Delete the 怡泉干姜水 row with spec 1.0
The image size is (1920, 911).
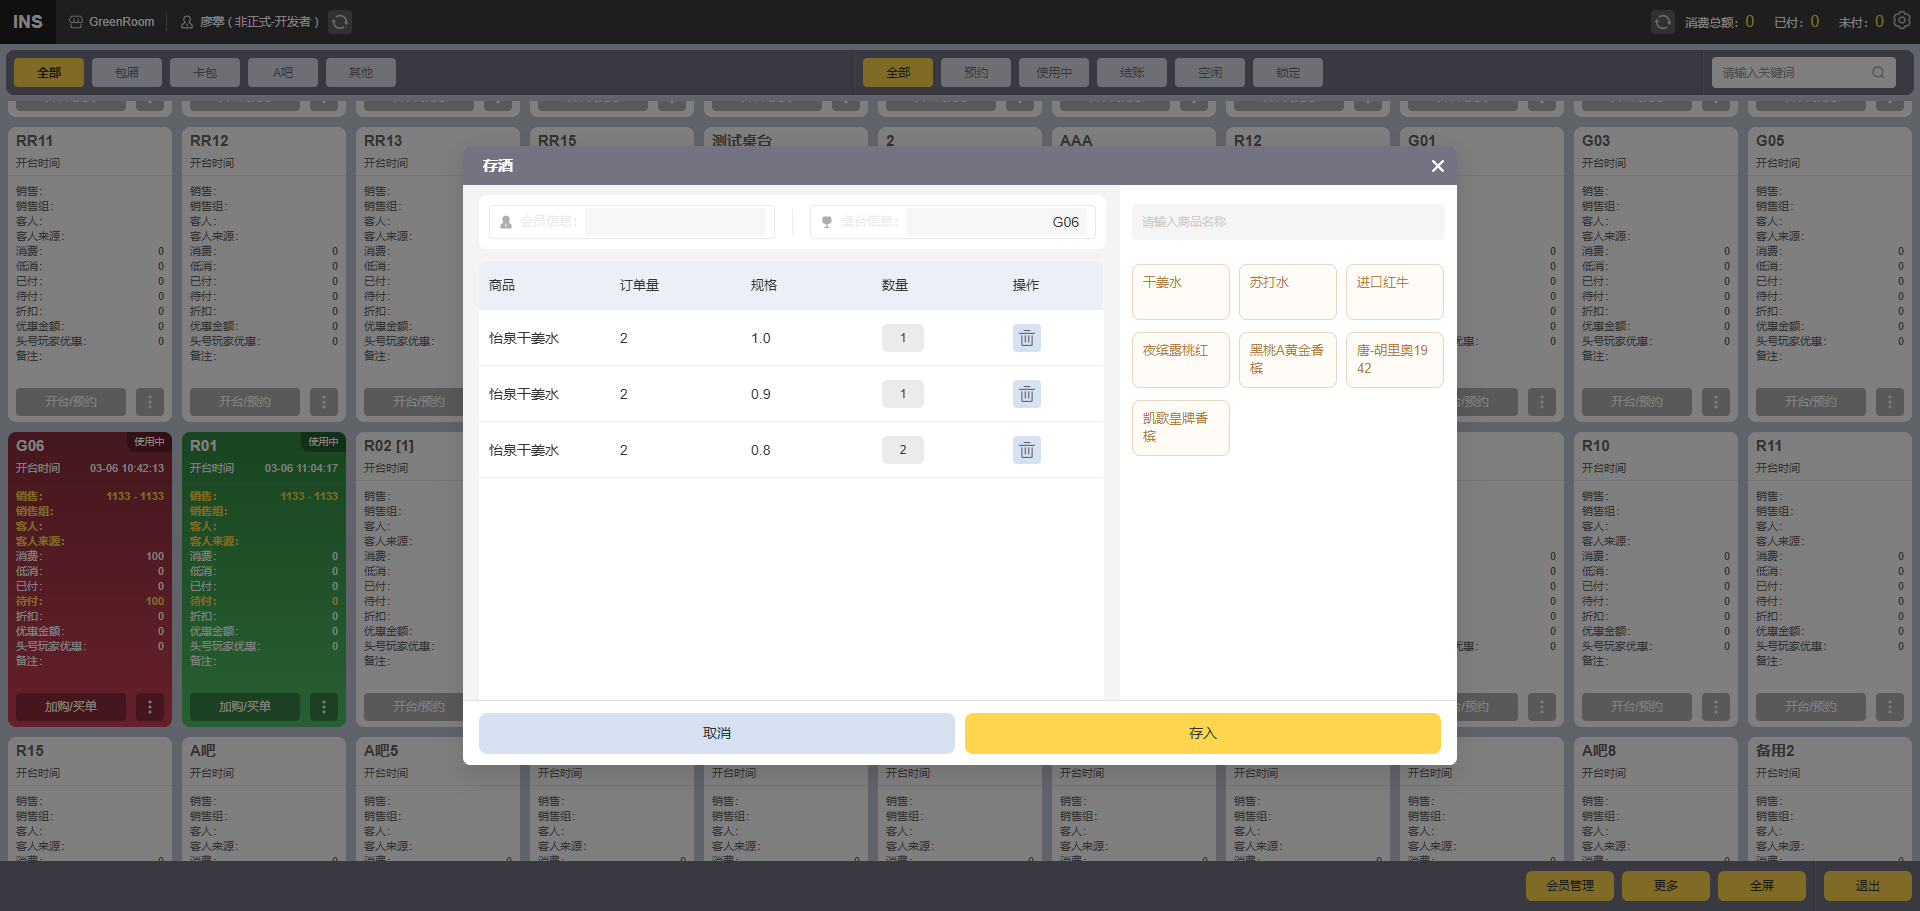[x=1026, y=338]
